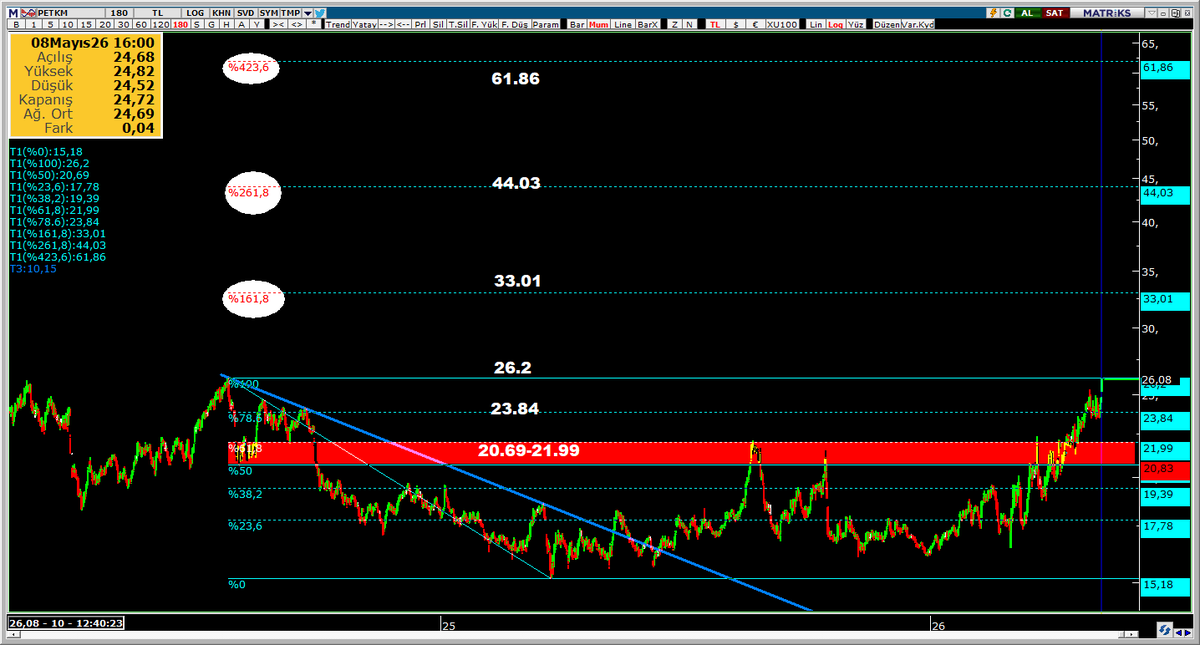Open the Düzen layout menu
This screenshot has height=645, width=1200.
coord(887,24)
